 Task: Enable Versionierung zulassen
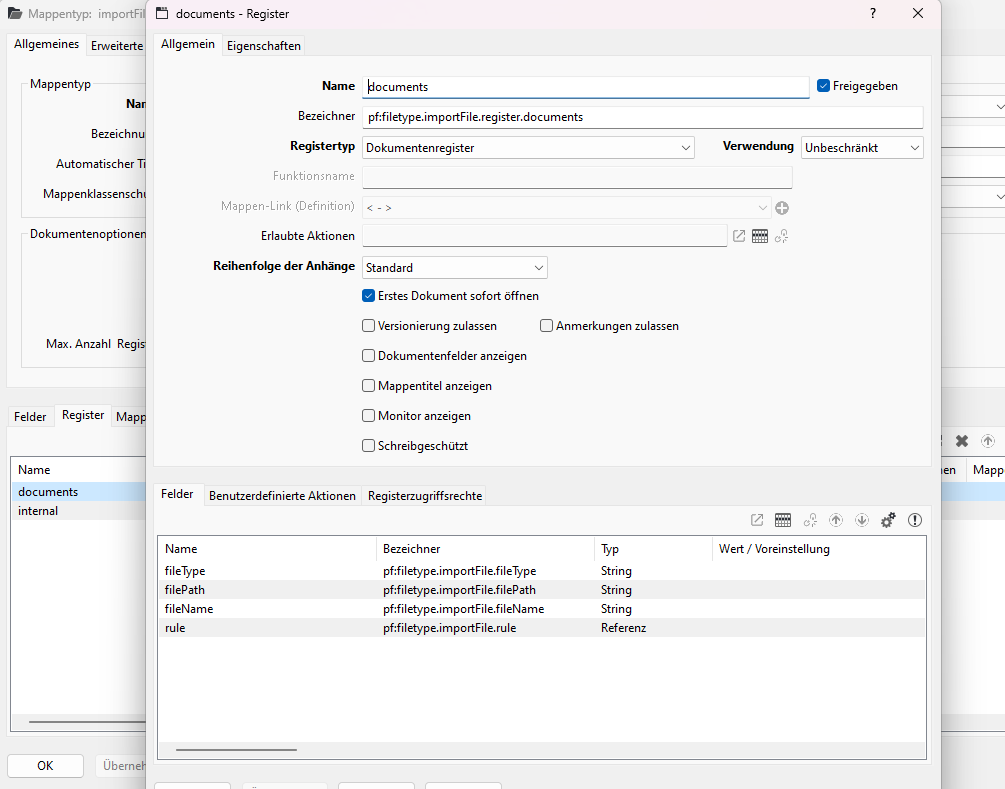point(369,326)
